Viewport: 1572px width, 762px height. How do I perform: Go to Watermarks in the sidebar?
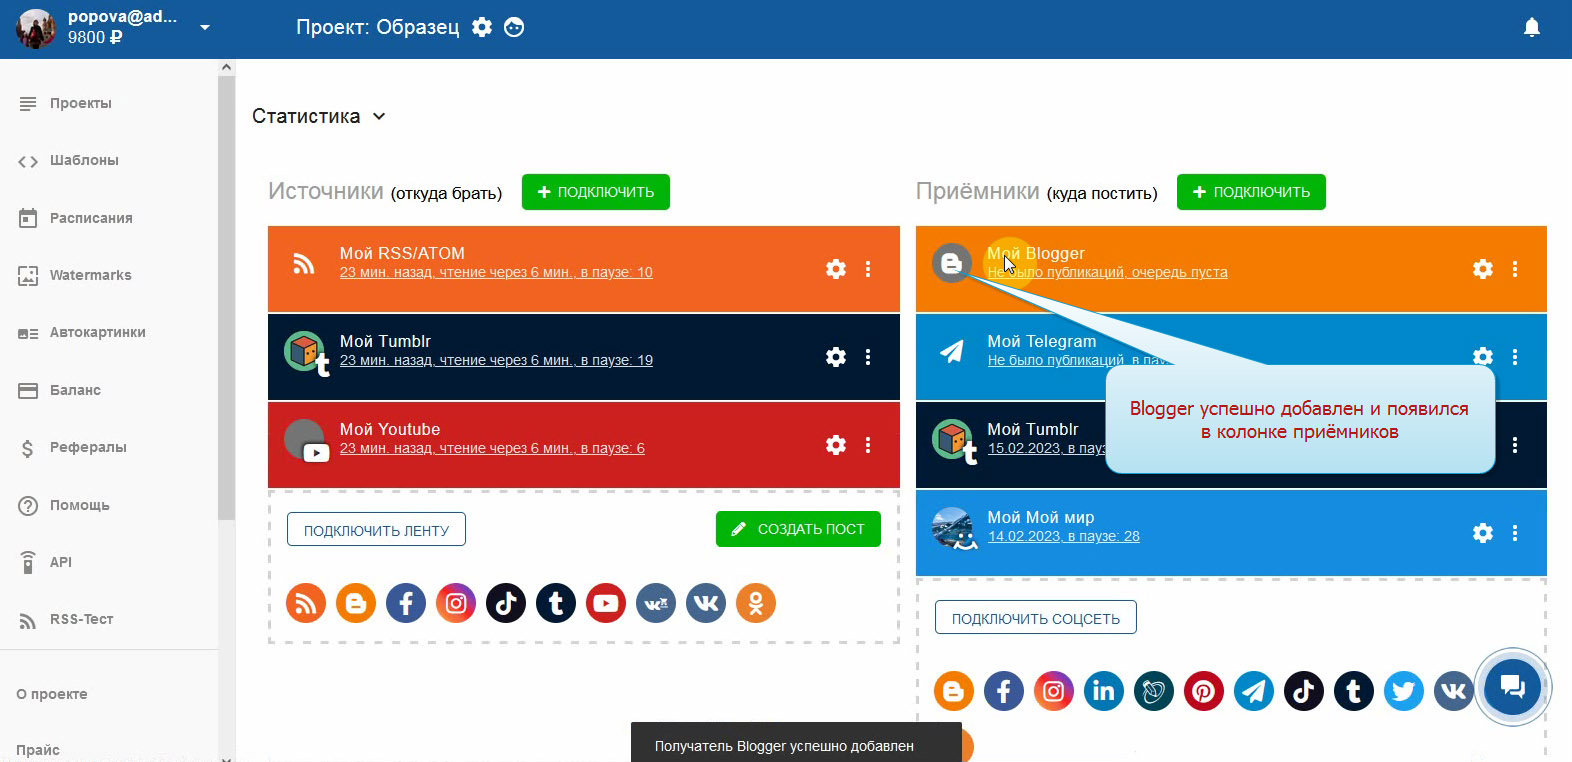click(x=90, y=275)
